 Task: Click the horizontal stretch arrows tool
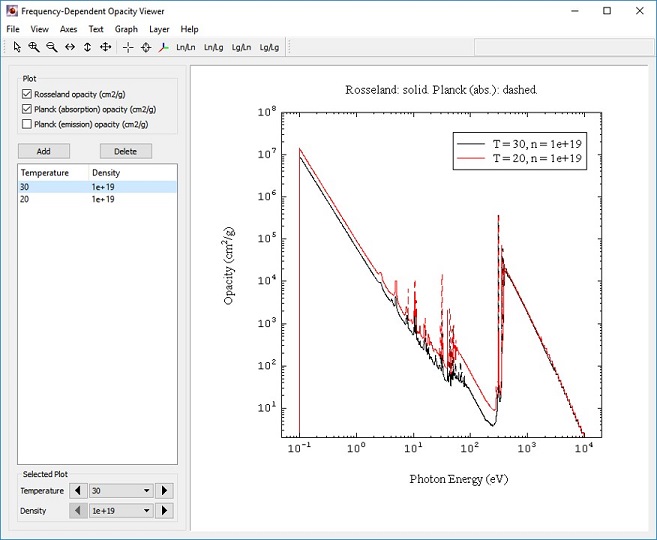click(x=69, y=47)
